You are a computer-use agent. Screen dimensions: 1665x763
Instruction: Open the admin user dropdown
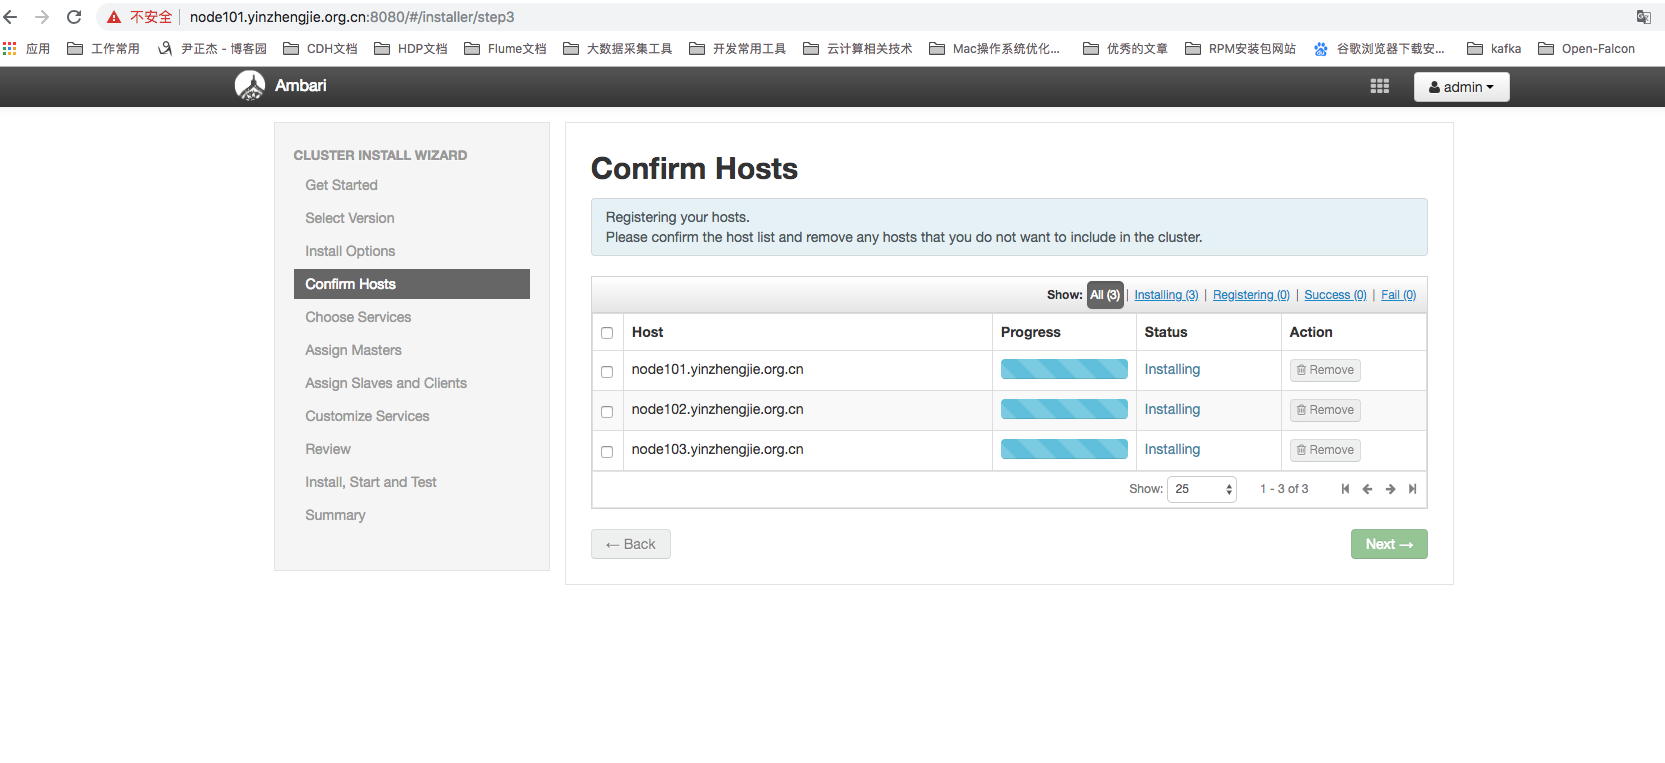coord(1461,87)
